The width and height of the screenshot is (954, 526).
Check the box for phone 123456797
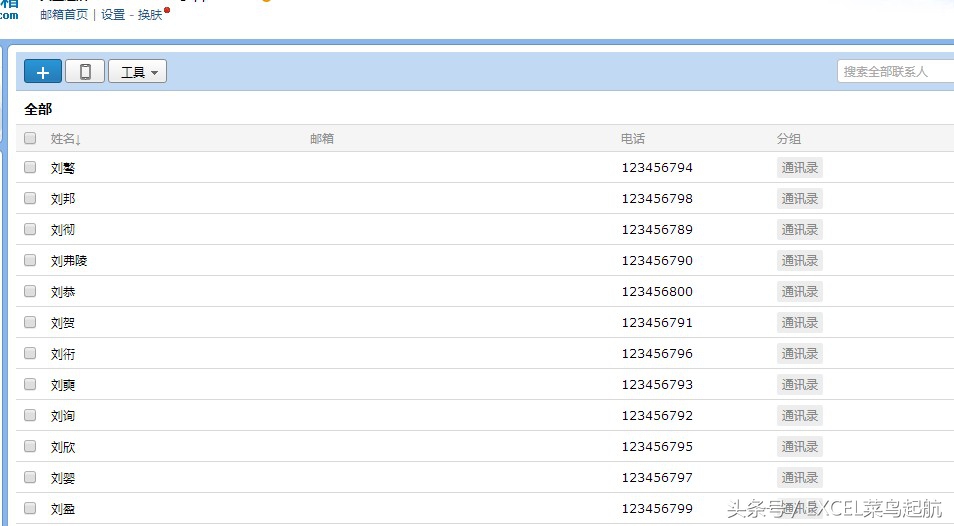click(30, 477)
